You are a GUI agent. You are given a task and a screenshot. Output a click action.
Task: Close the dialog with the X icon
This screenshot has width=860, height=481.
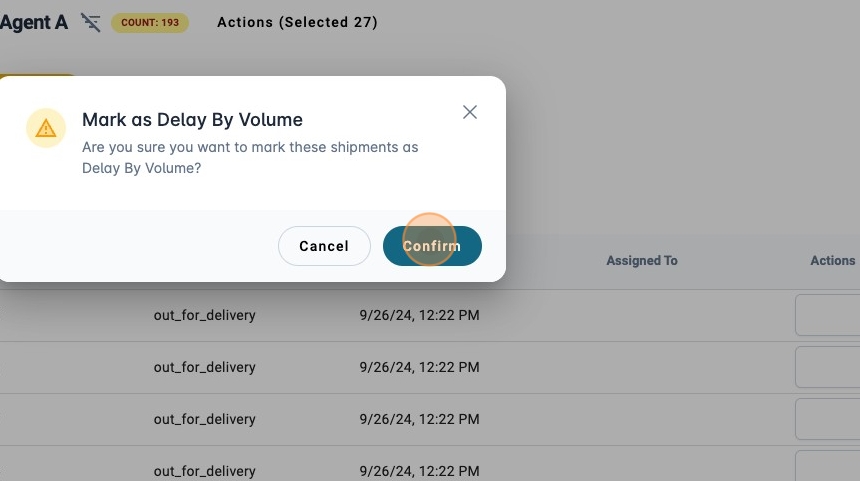pyautogui.click(x=470, y=112)
